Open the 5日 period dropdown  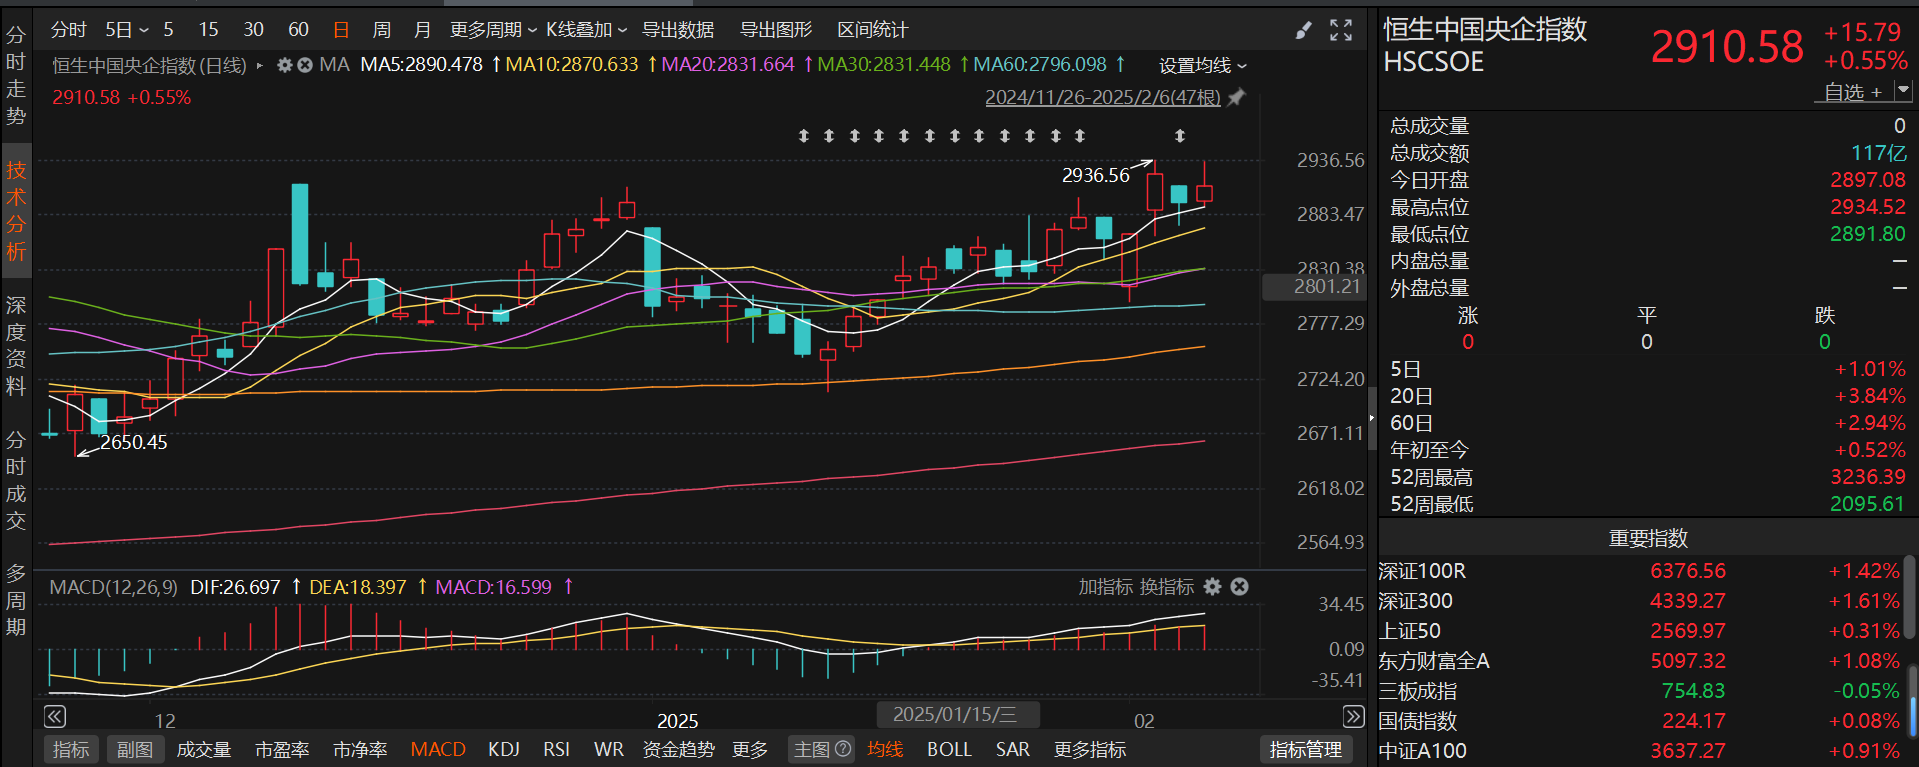[127, 30]
